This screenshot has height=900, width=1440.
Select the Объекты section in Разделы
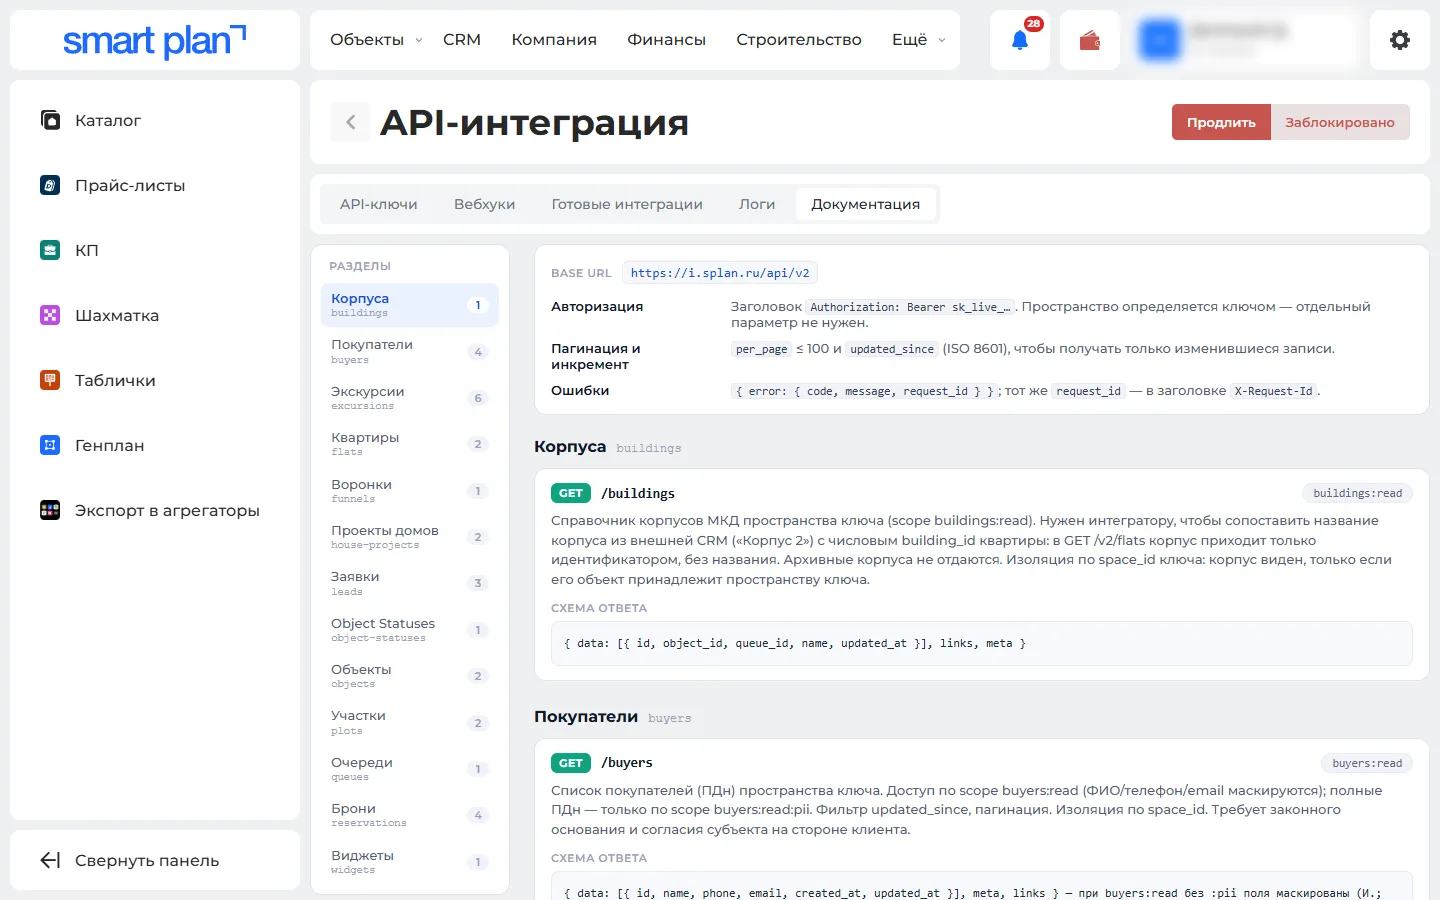pyautogui.click(x=410, y=676)
